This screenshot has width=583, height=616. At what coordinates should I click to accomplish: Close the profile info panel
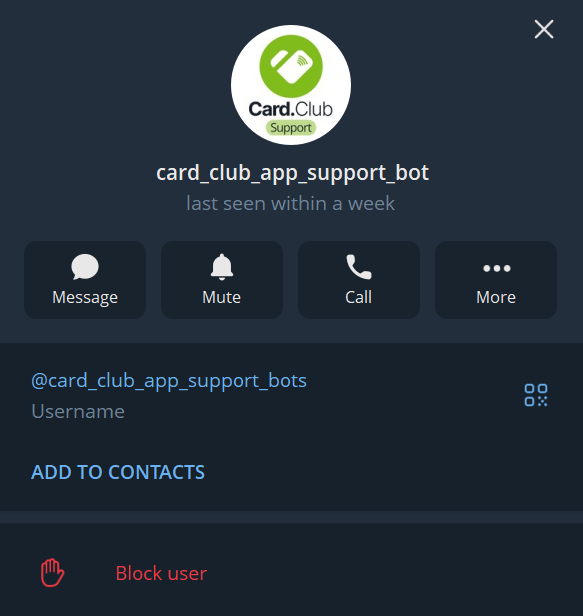544,29
